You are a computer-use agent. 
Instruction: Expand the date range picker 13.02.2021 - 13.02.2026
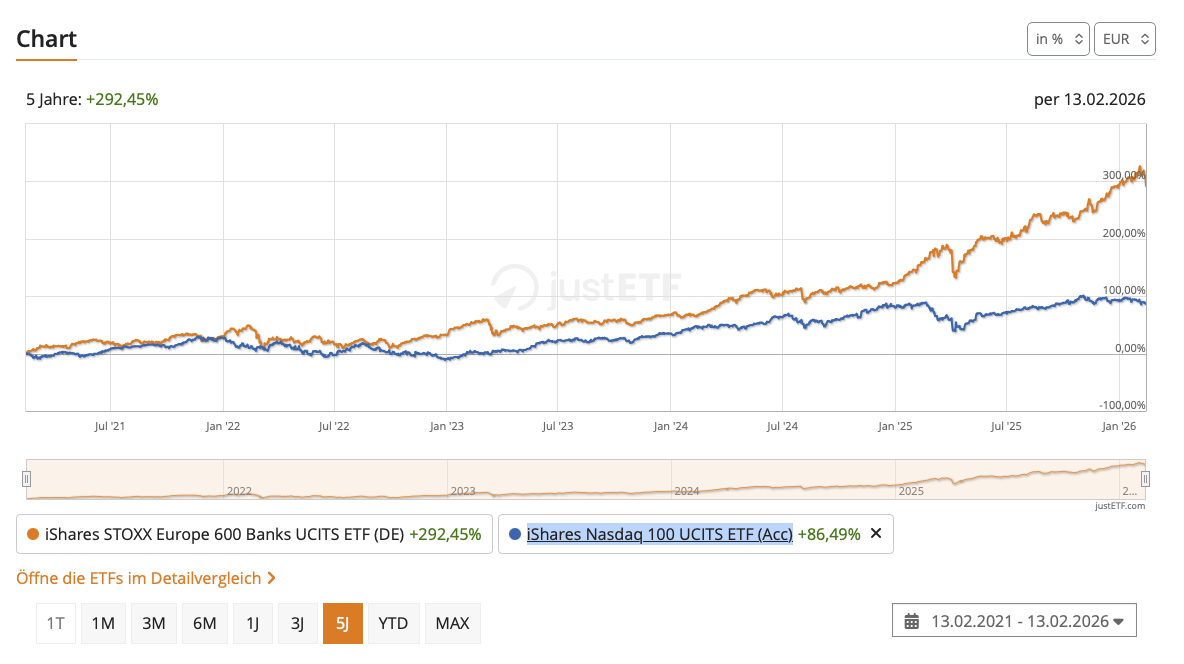1014,621
